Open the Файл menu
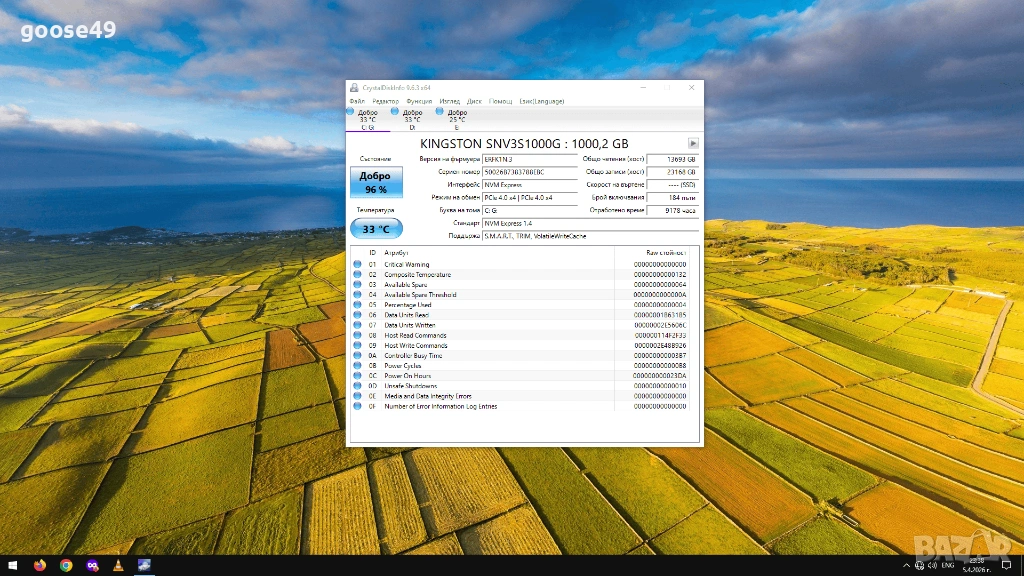Image resolution: width=1024 pixels, height=576 pixels. pyautogui.click(x=357, y=101)
